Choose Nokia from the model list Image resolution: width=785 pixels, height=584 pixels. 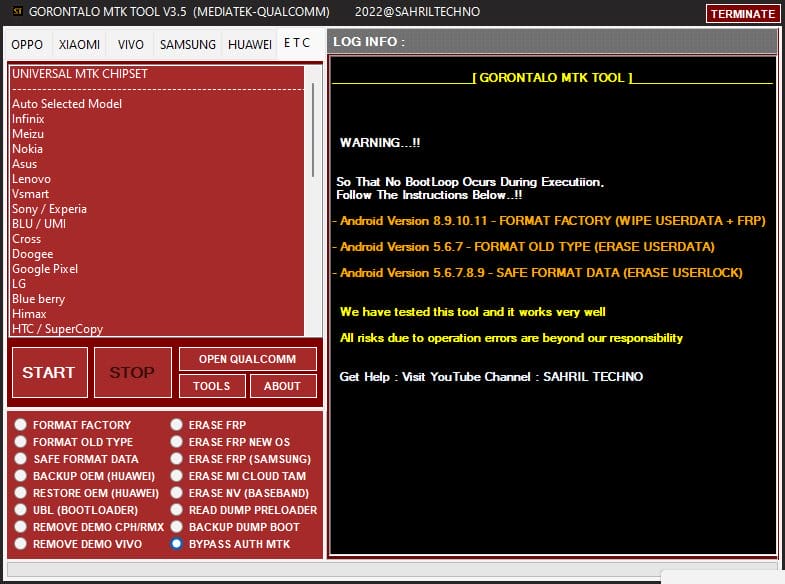pos(157,149)
